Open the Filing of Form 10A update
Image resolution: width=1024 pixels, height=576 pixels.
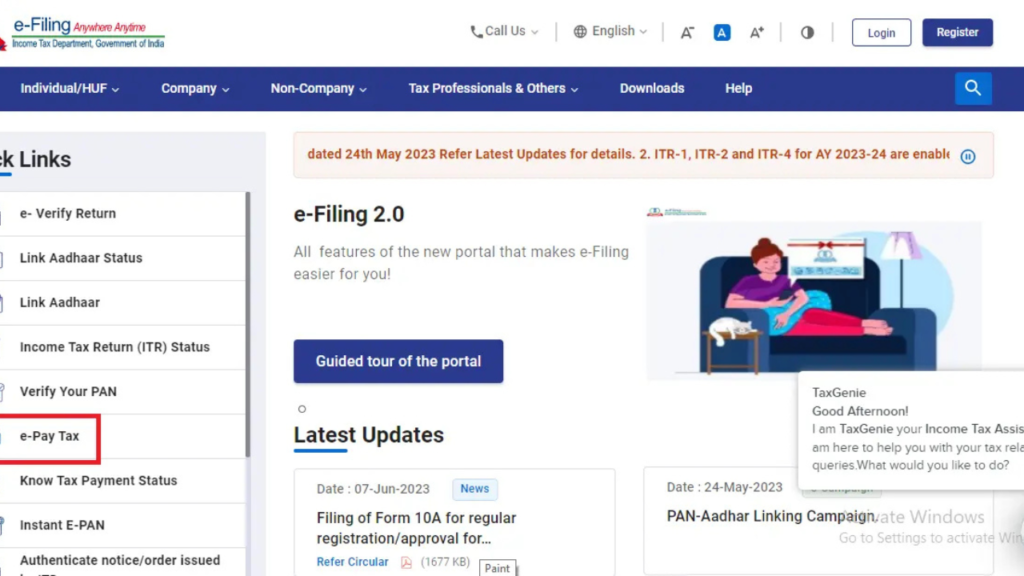click(x=417, y=528)
